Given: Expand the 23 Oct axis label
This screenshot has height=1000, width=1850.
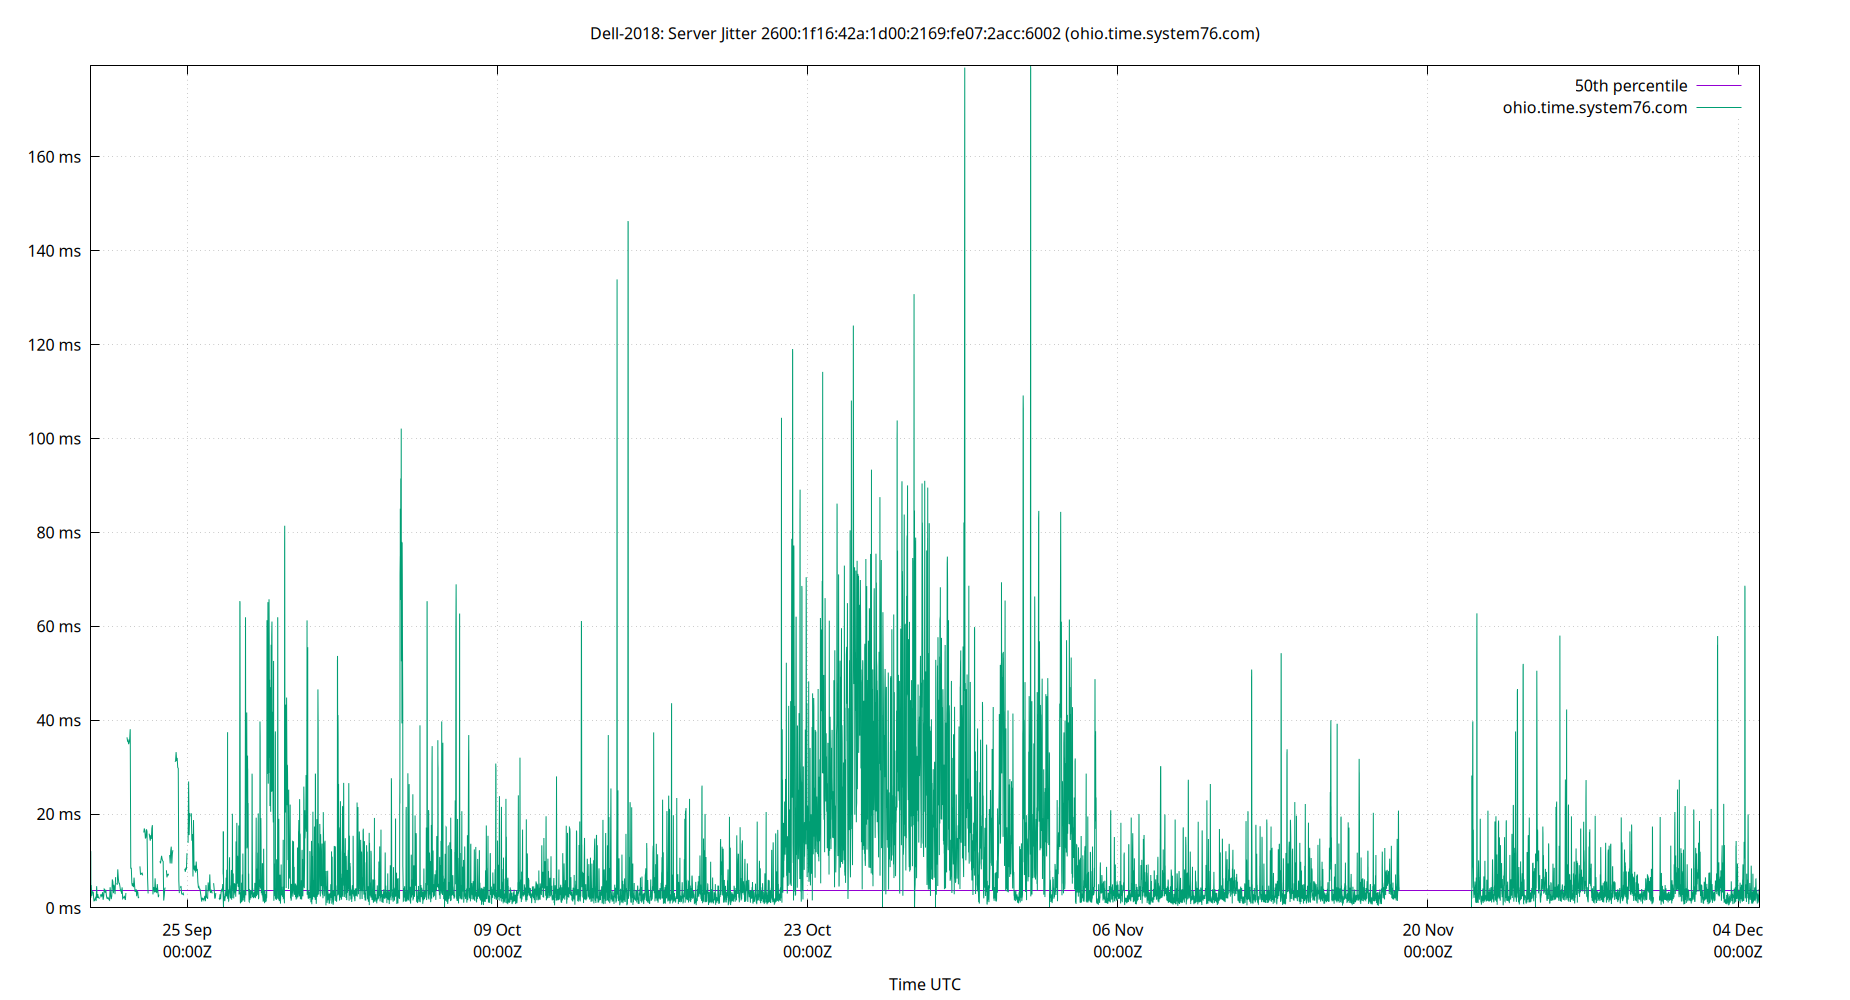Looking at the screenshot, I should [806, 930].
